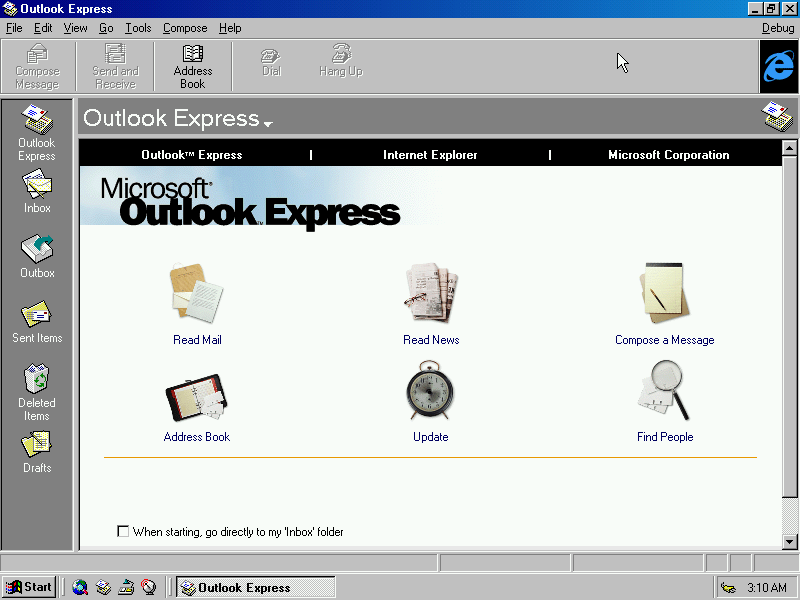Click the Address Book toolbar icon

pos(192,66)
